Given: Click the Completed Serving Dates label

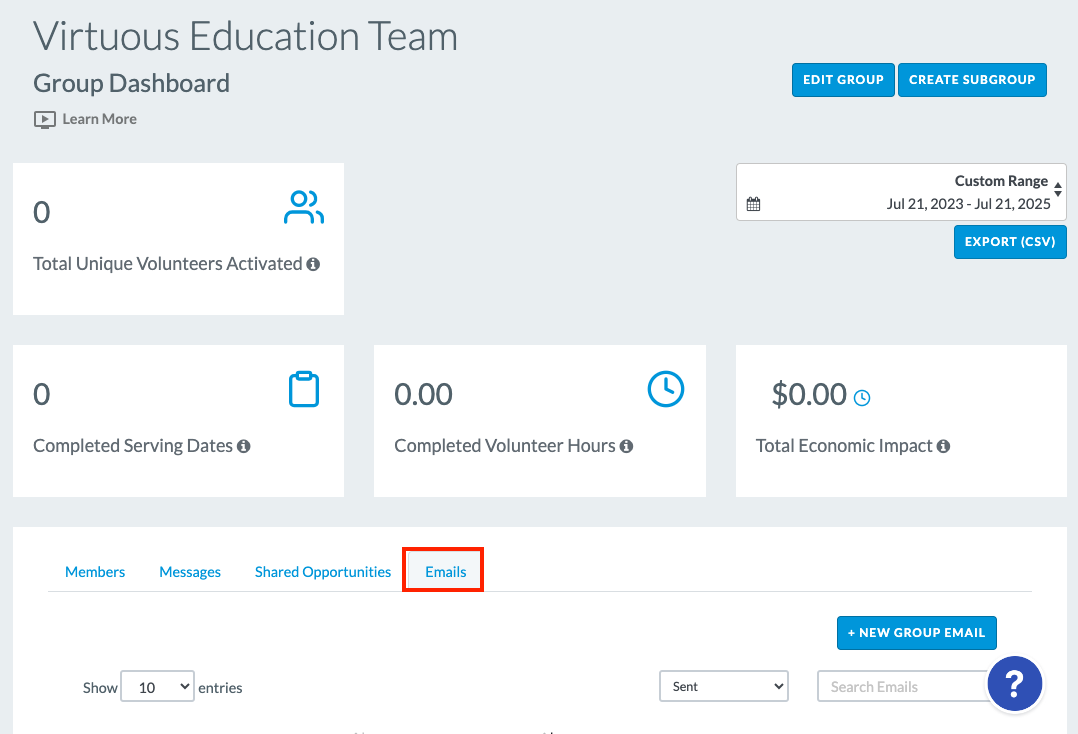Looking at the screenshot, I should (x=133, y=446).
